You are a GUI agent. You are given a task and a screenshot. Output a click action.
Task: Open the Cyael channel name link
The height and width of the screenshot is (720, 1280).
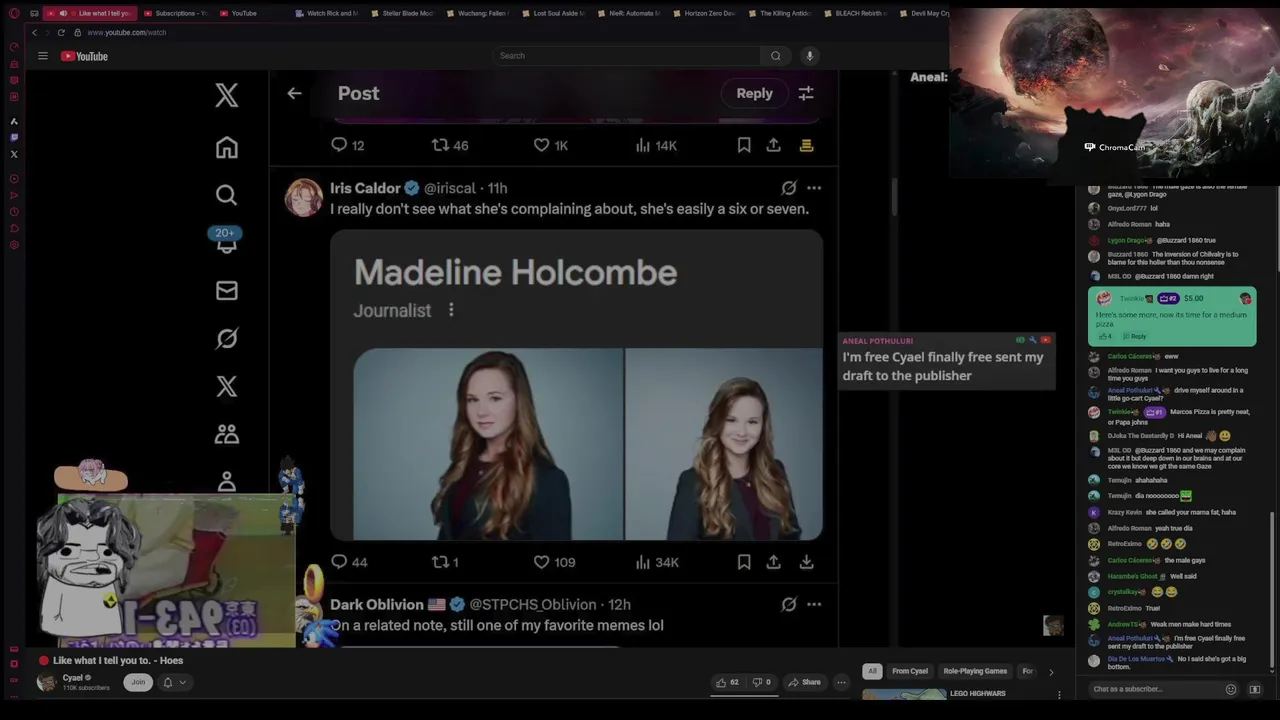point(73,677)
